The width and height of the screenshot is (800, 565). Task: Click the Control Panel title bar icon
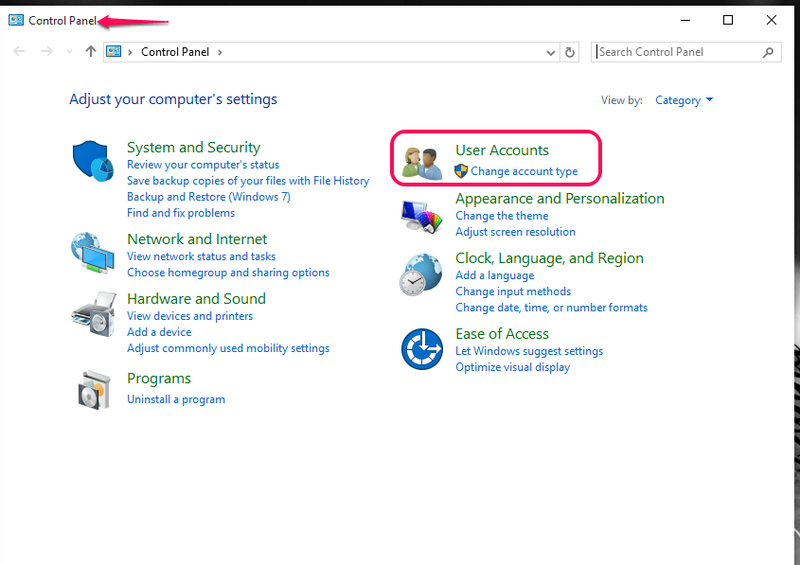click(x=16, y=20)
